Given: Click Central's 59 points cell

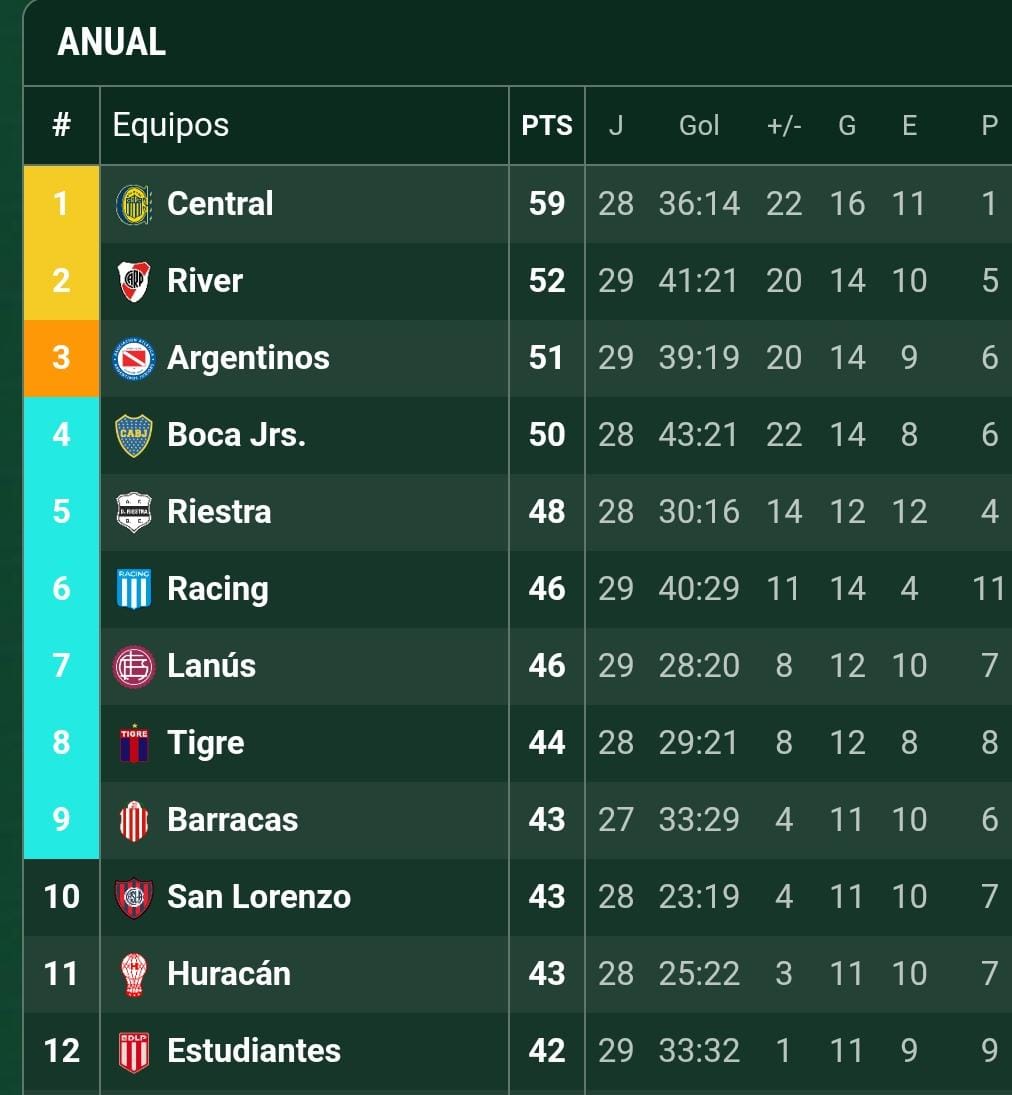Looking at the screenshot, I should pos(547,204).
